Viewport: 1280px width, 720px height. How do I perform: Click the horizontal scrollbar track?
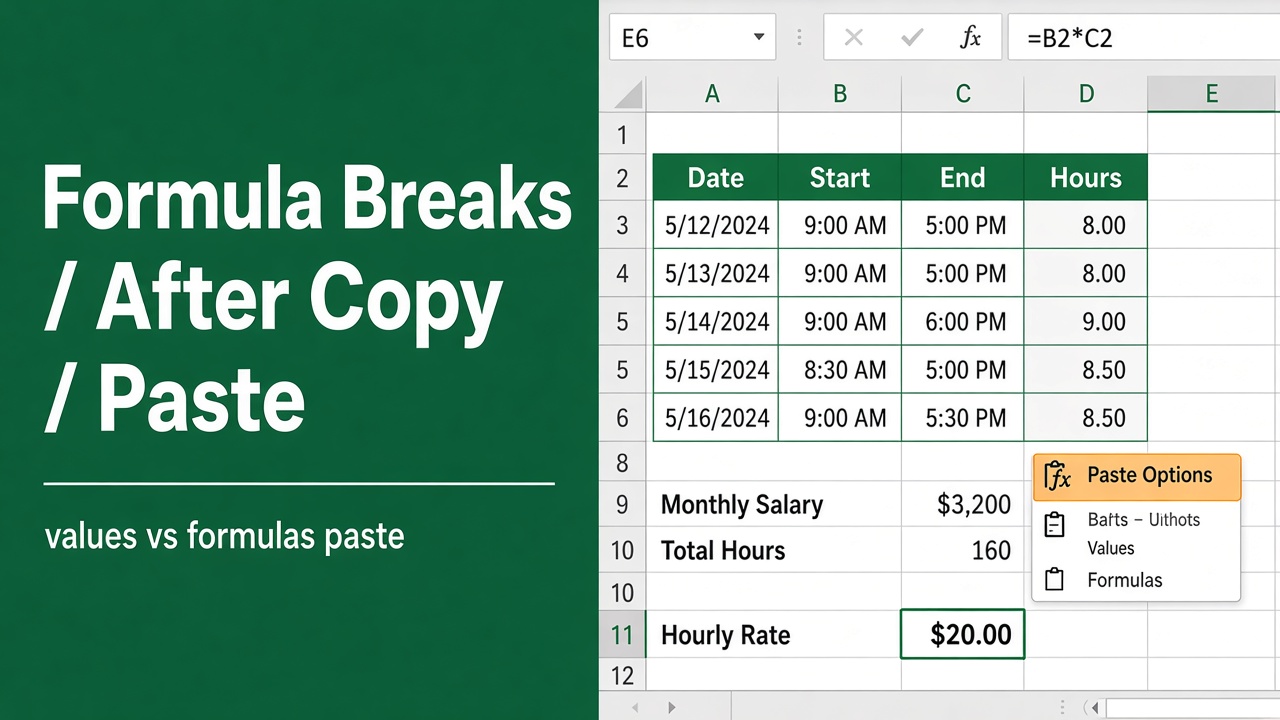point(1192,708)
